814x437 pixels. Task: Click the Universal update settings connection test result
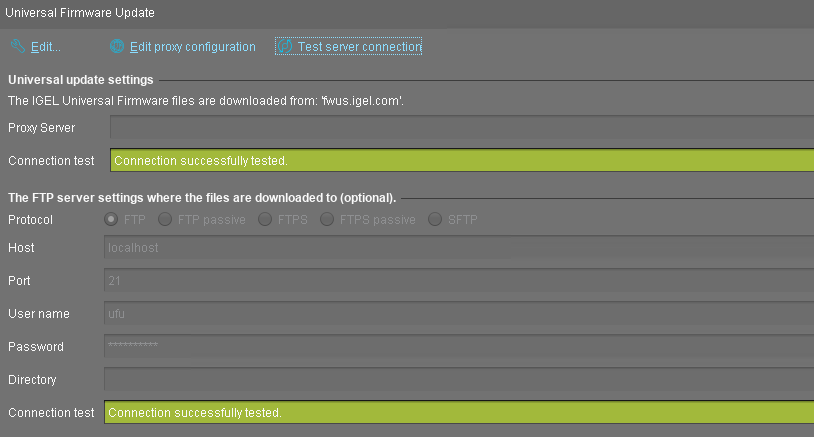pyautogui.click(x=460, y=160)
